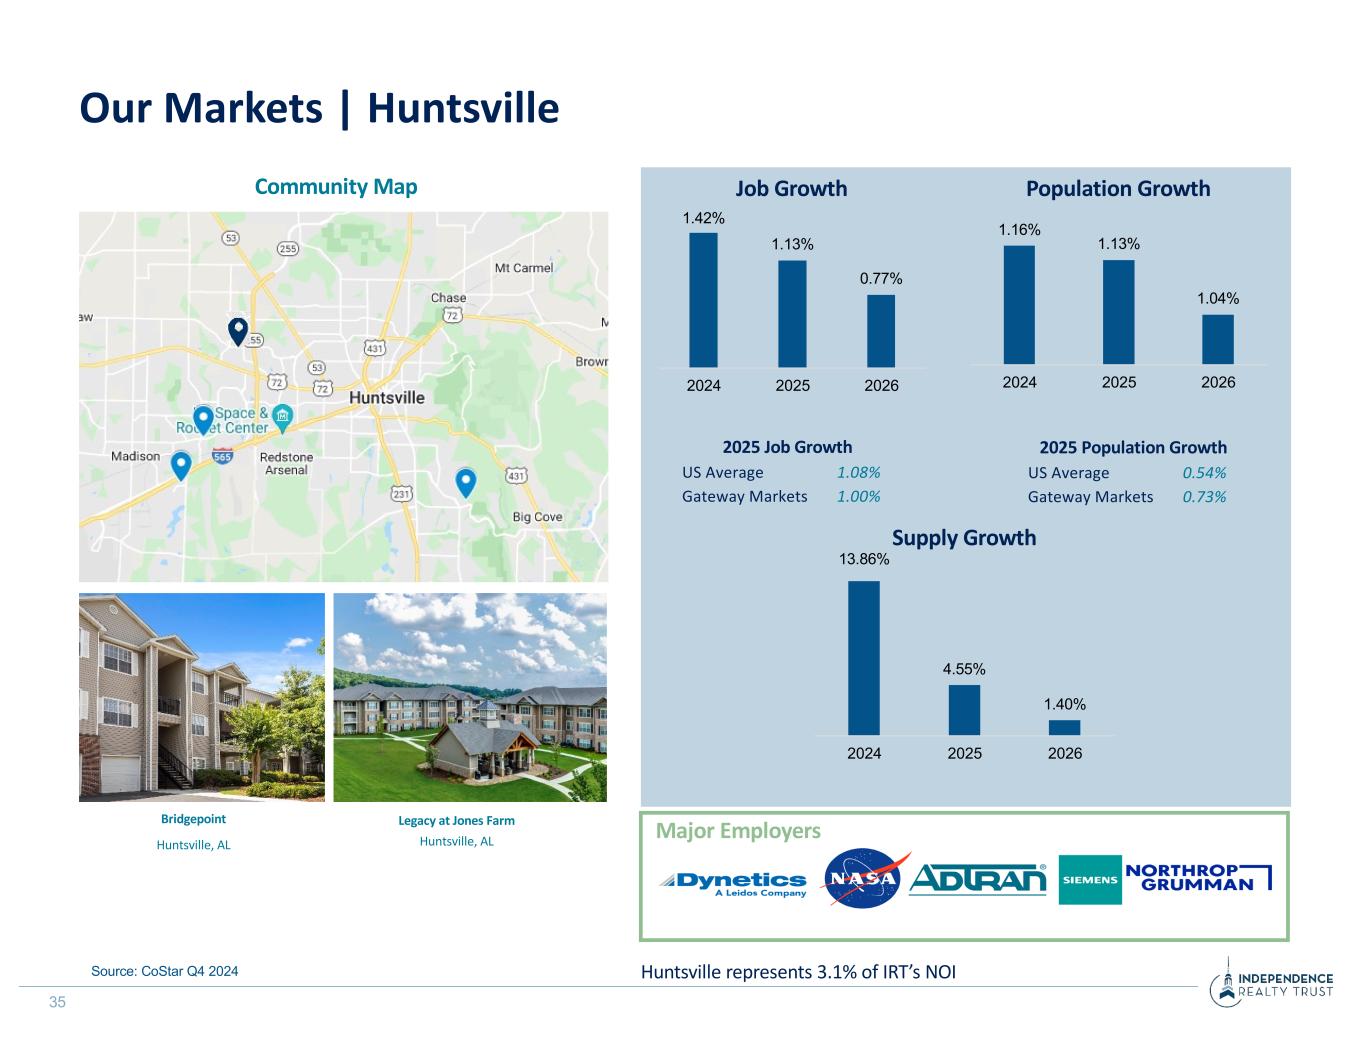Image resolution: width=1365 pixels, height=1055 pixels.
Task: Select "Huntsville represents 3.1% of IRT's NOI" text
Action: coord(798,971)
